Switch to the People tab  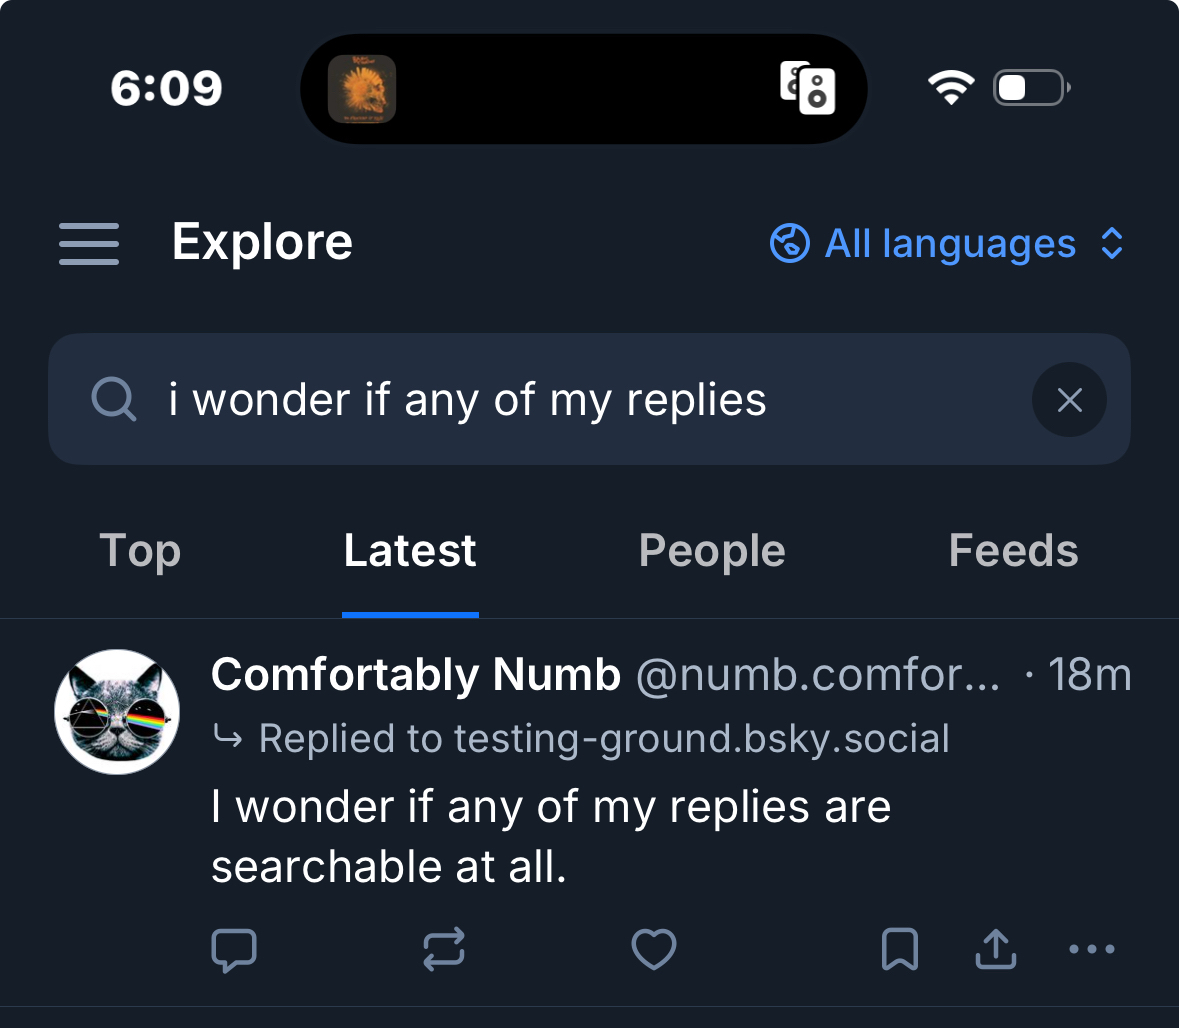click(x=712, y=551)
